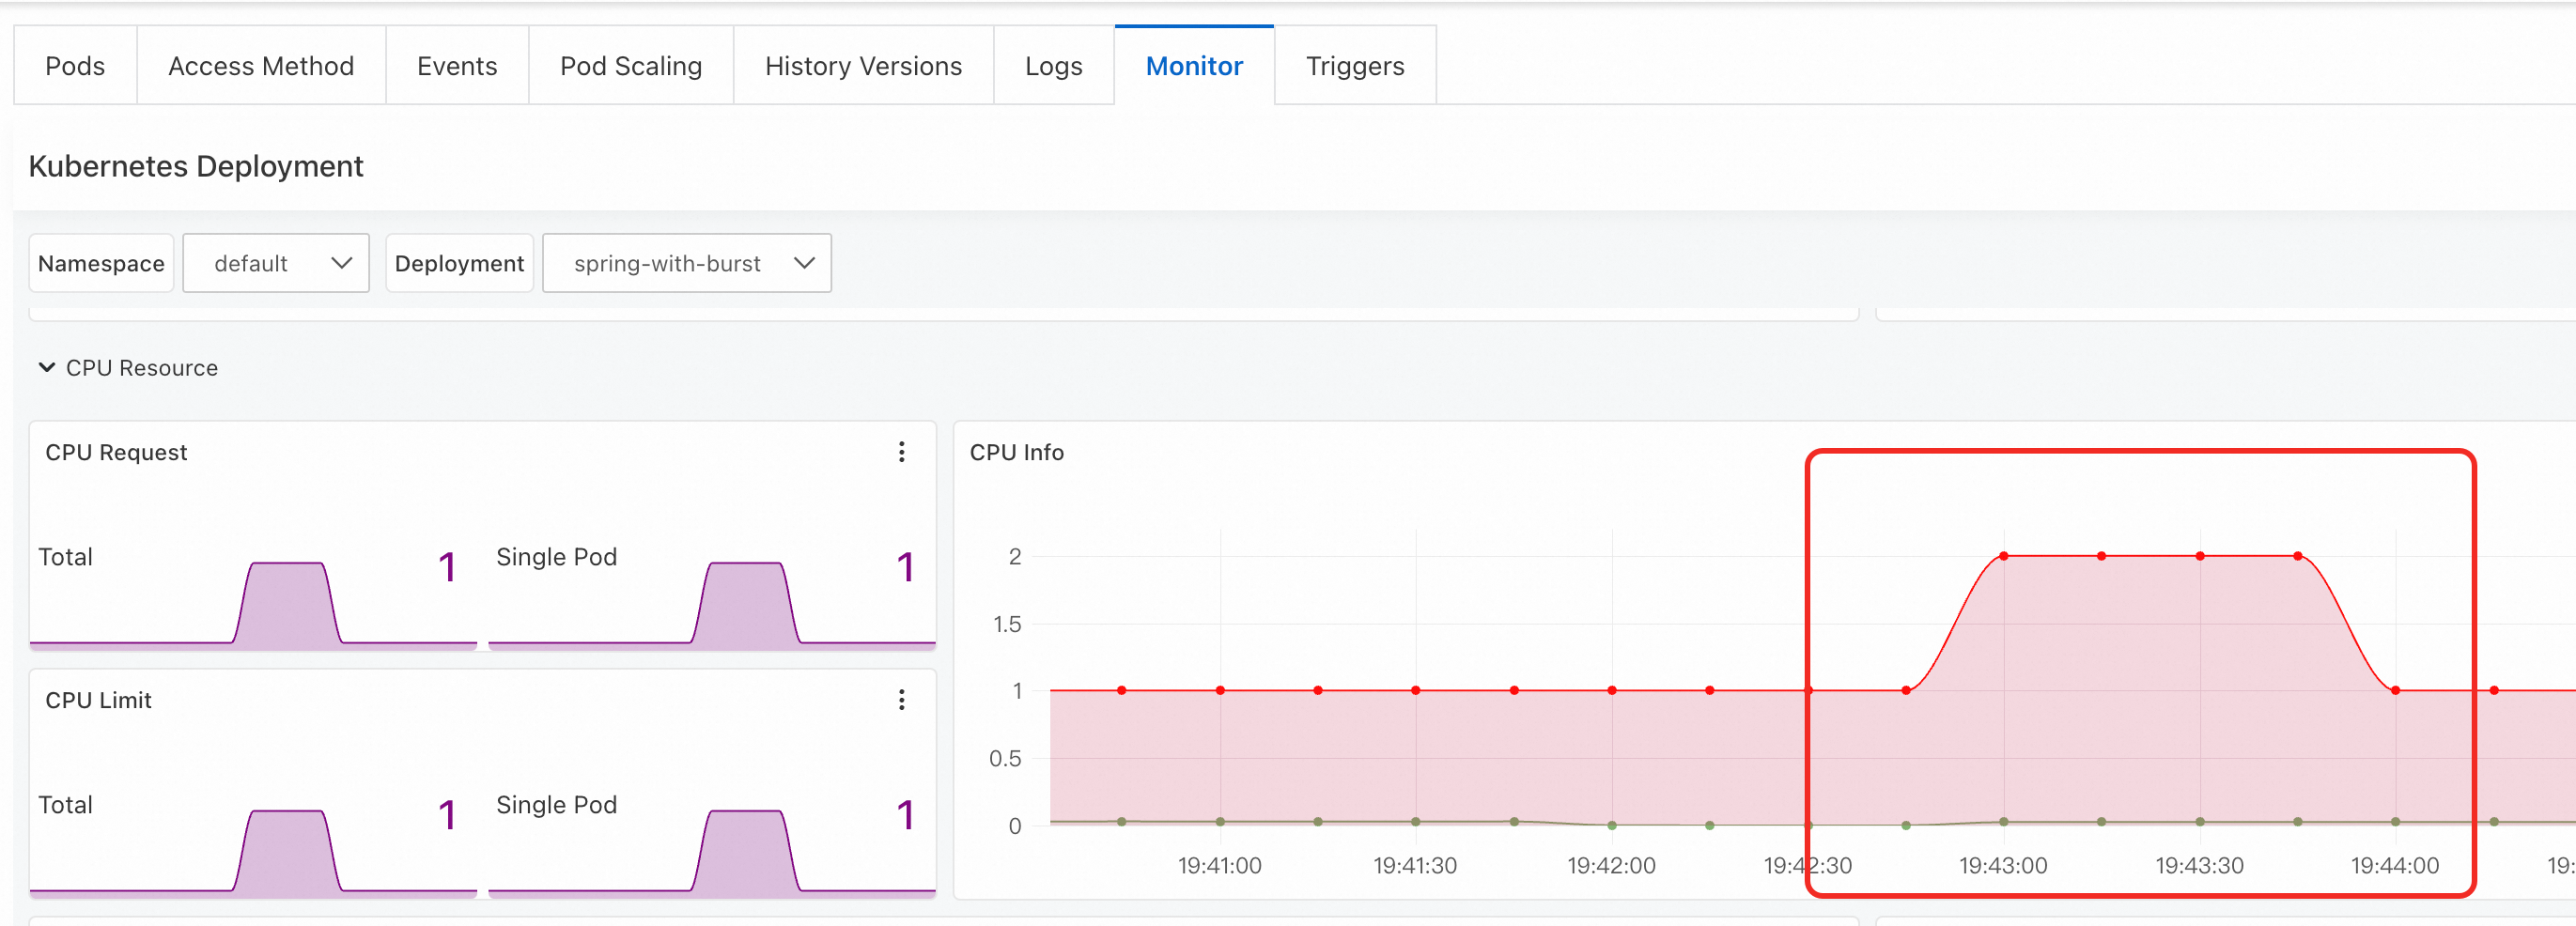Open the Pods tab
Screen dimensions: 2576x926
click(75, 66)
